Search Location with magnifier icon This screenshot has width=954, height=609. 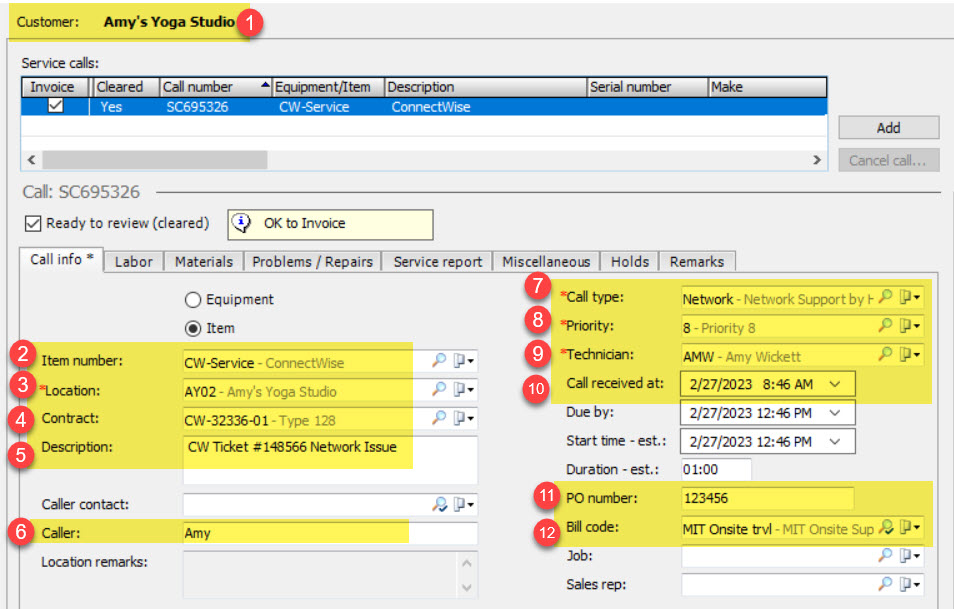pos(439,389)
